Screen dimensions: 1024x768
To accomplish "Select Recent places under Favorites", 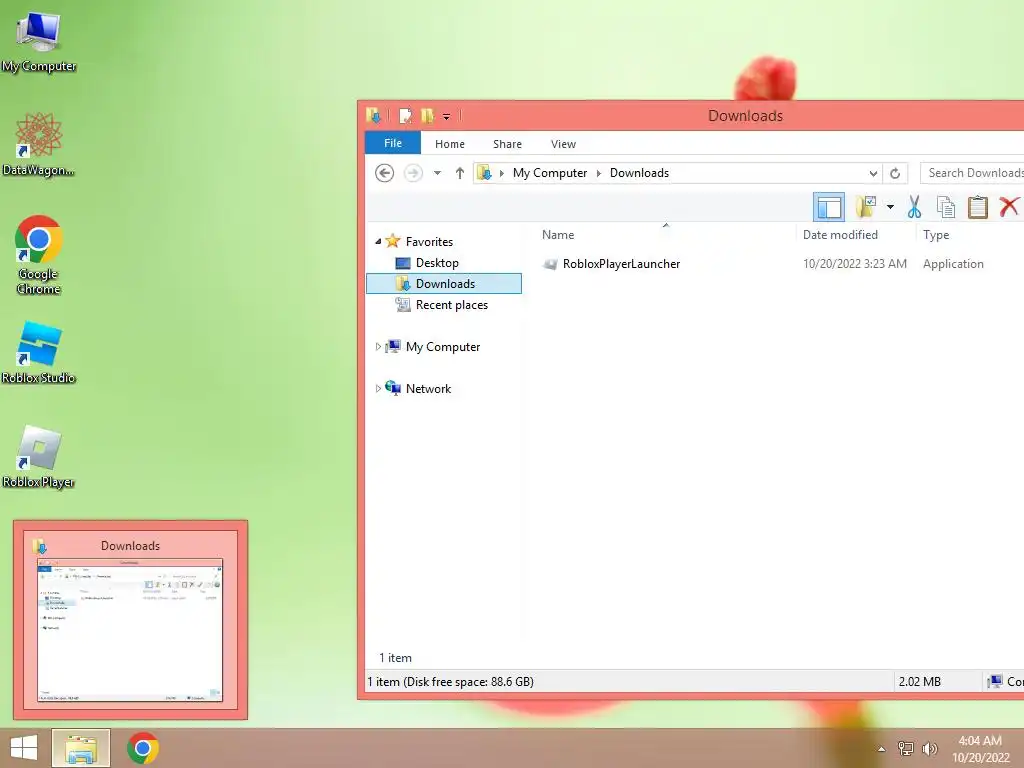I will [451, 305].
